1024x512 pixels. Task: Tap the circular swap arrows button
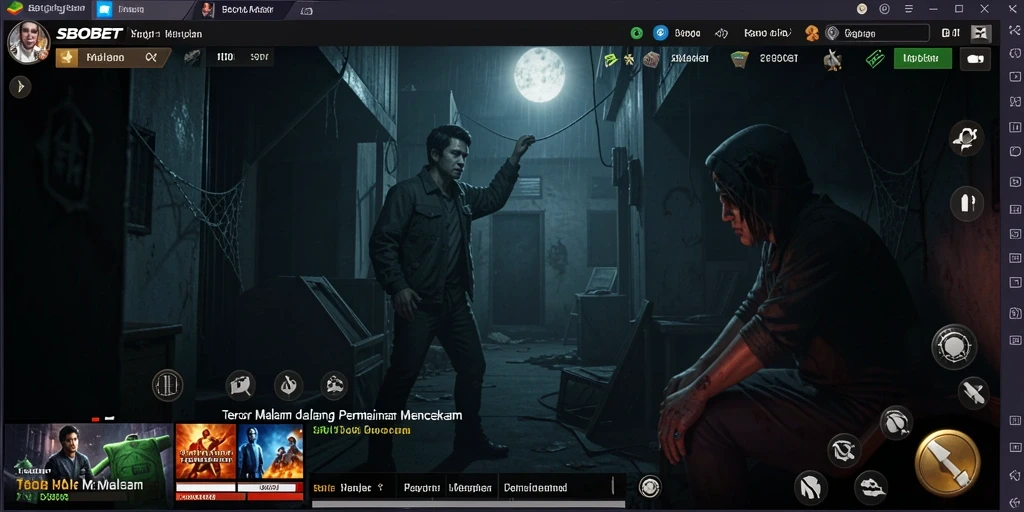click(x=844, y=451)
